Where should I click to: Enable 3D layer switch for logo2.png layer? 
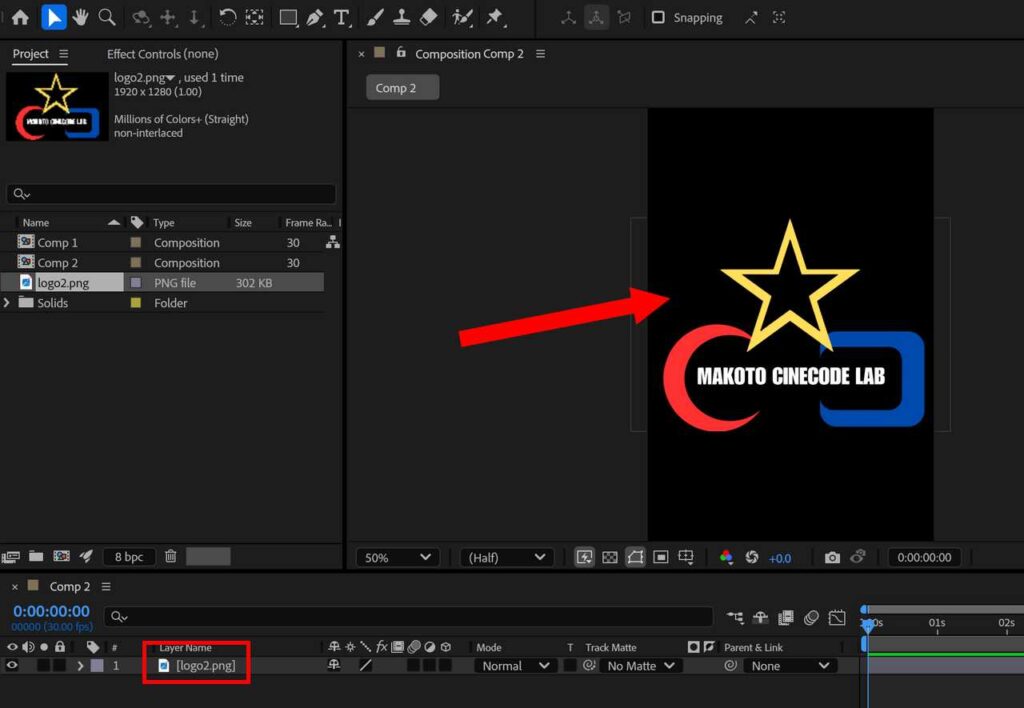tap(445, 666)
